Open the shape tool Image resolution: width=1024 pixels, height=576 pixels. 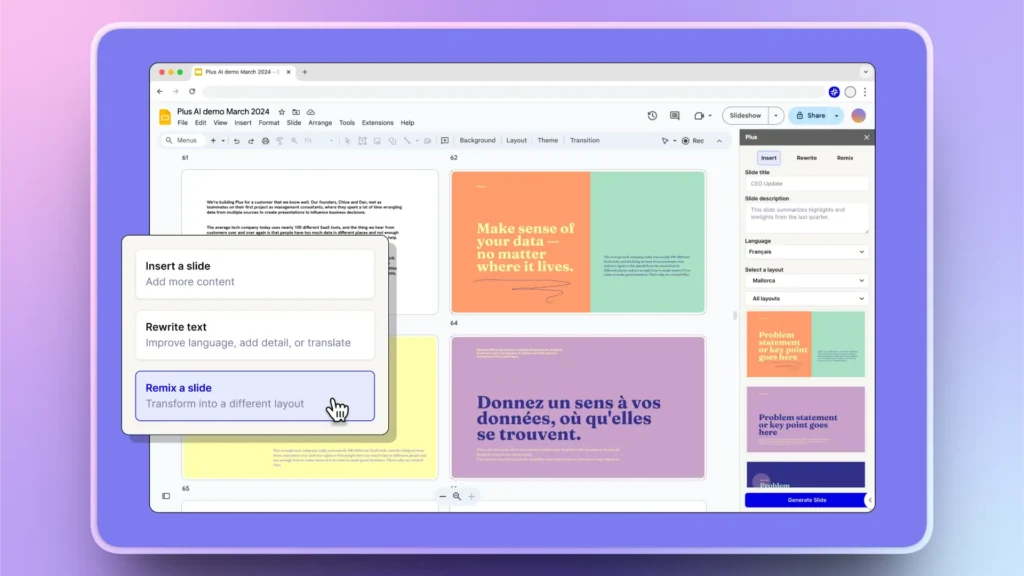coord(392,141)
